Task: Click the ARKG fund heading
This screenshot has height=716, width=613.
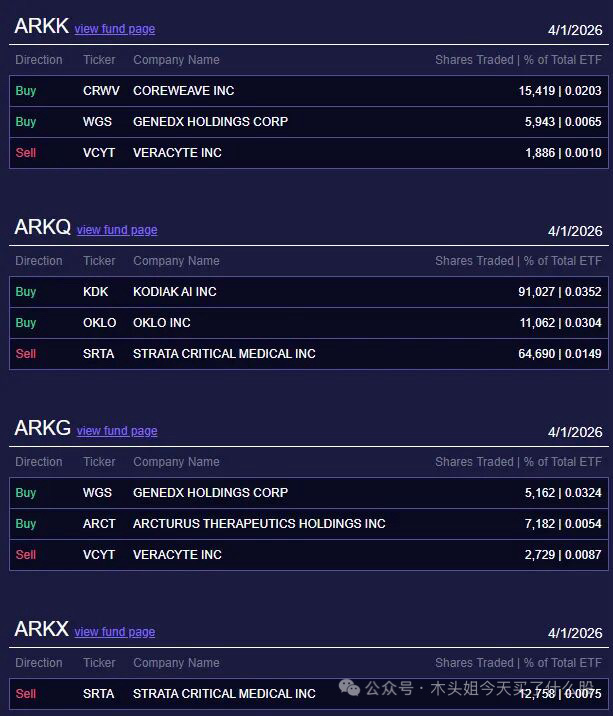Action: pos(42,428)
